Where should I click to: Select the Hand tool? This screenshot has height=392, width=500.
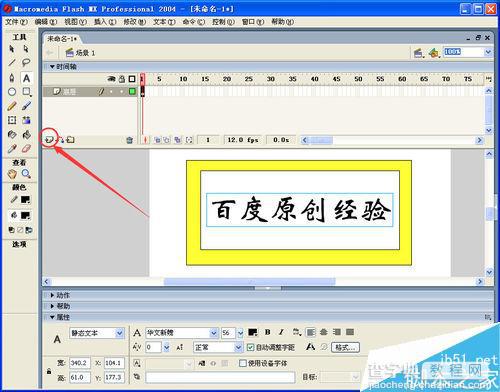click(x=12, y=174)
